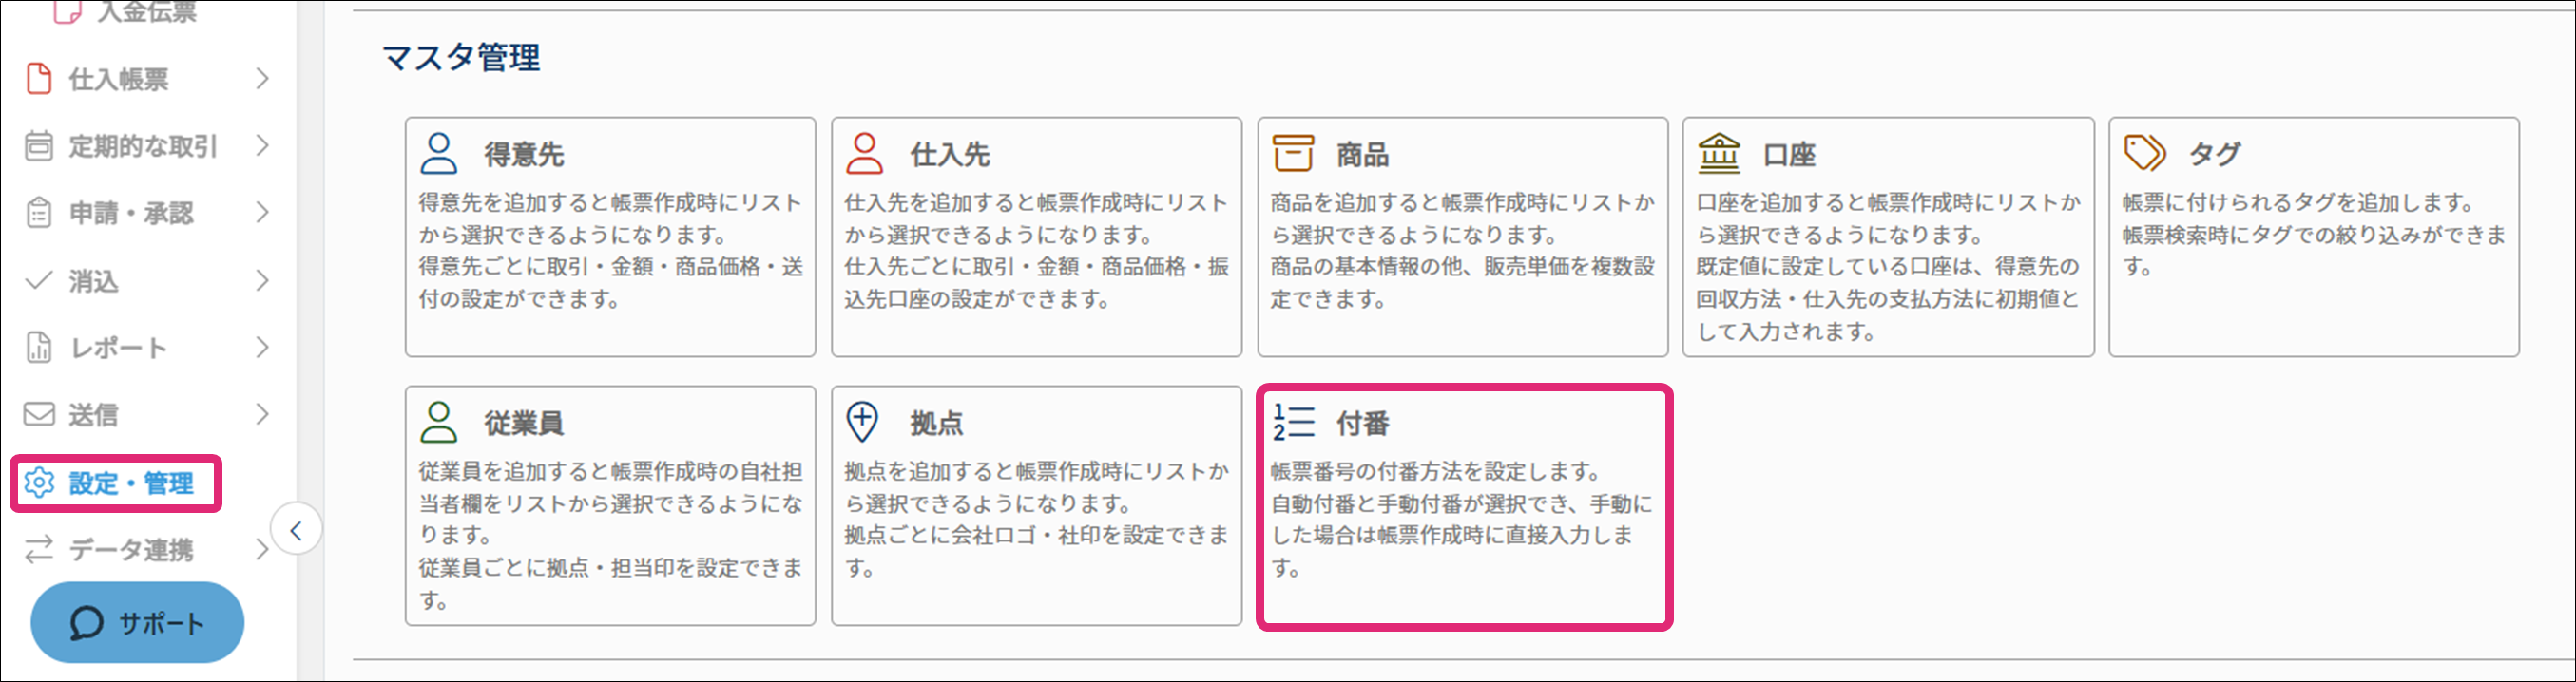Expand the 申請・承認 submenu chevron
This screenshot has height=682, width=2576.
262,213
